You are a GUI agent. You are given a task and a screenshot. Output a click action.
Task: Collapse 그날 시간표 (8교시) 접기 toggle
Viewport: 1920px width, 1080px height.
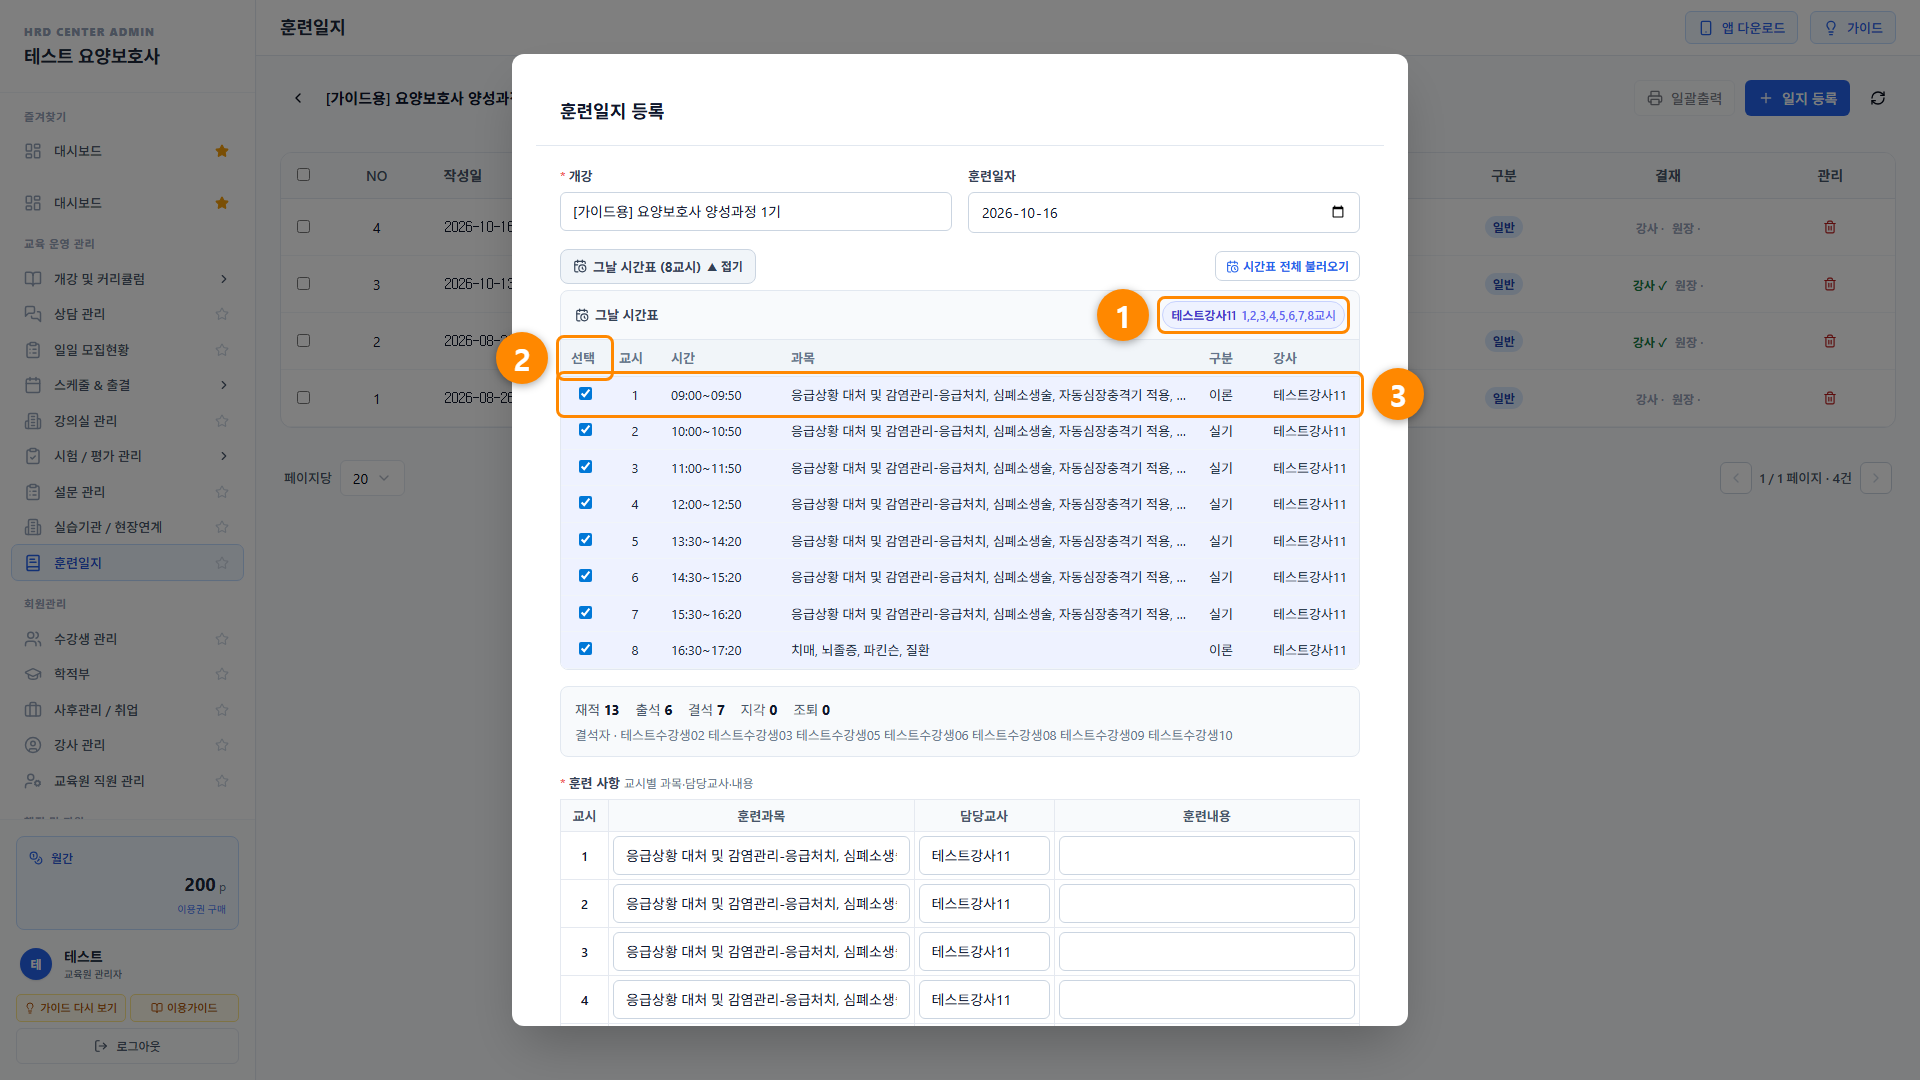(658, 267)
